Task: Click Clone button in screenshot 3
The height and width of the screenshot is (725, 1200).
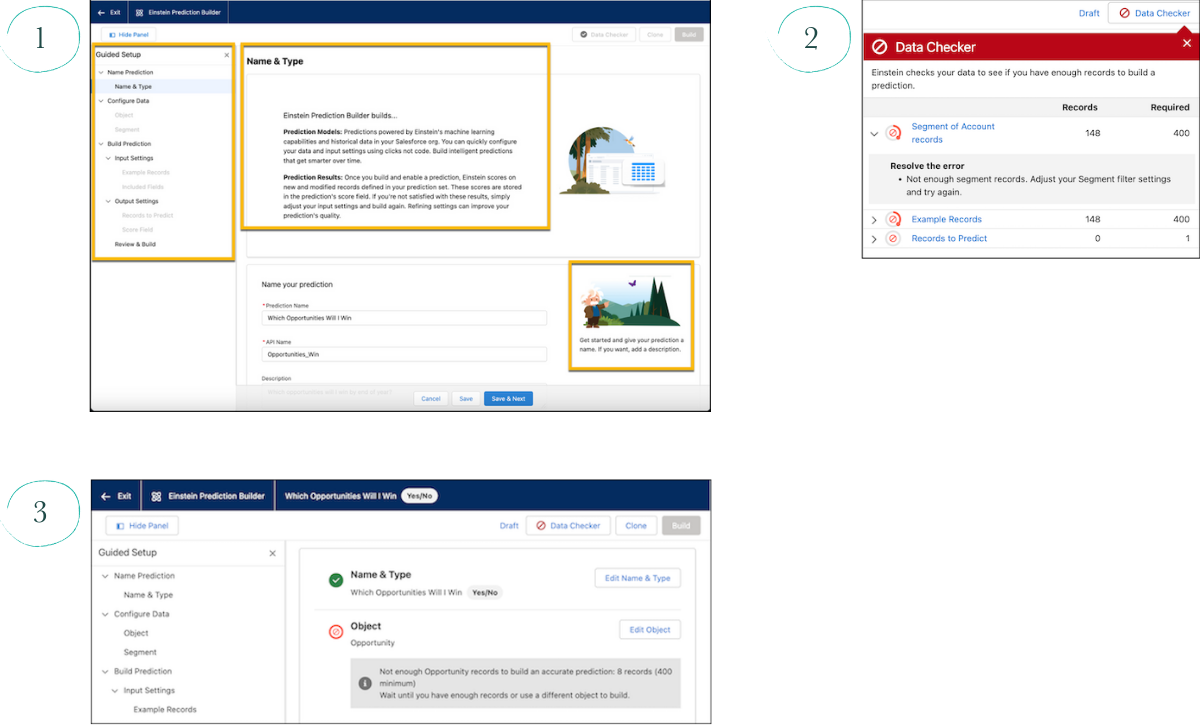Action: pos(636,525)
